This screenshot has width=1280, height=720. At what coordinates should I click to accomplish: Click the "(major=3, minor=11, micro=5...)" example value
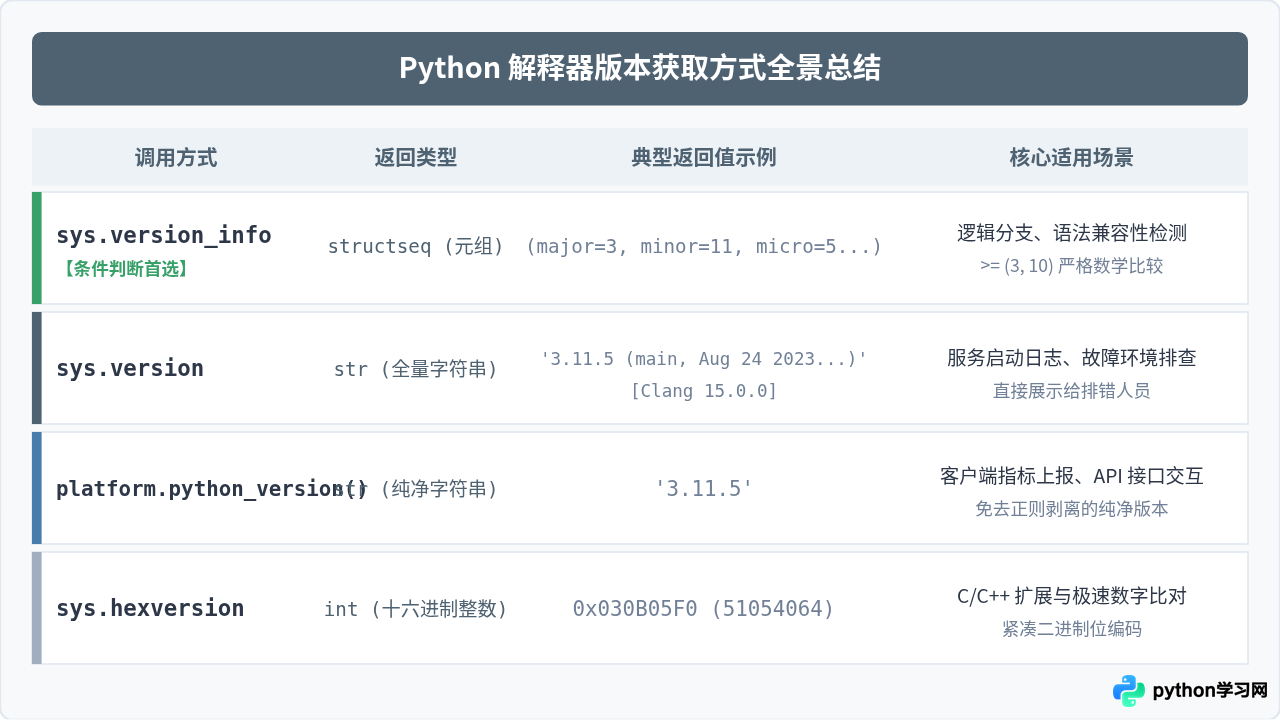pos(704,246)
